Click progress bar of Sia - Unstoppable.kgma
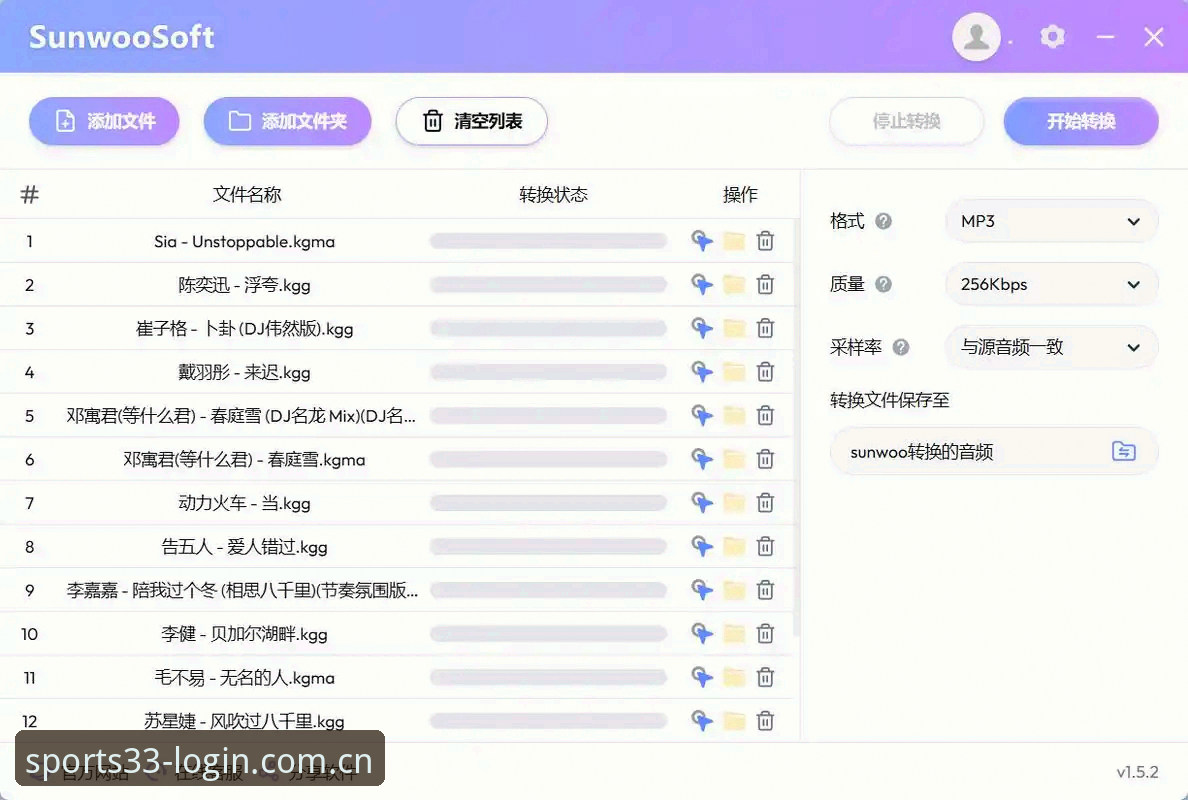Screen dimensions: 1188x800 point(549,241)
